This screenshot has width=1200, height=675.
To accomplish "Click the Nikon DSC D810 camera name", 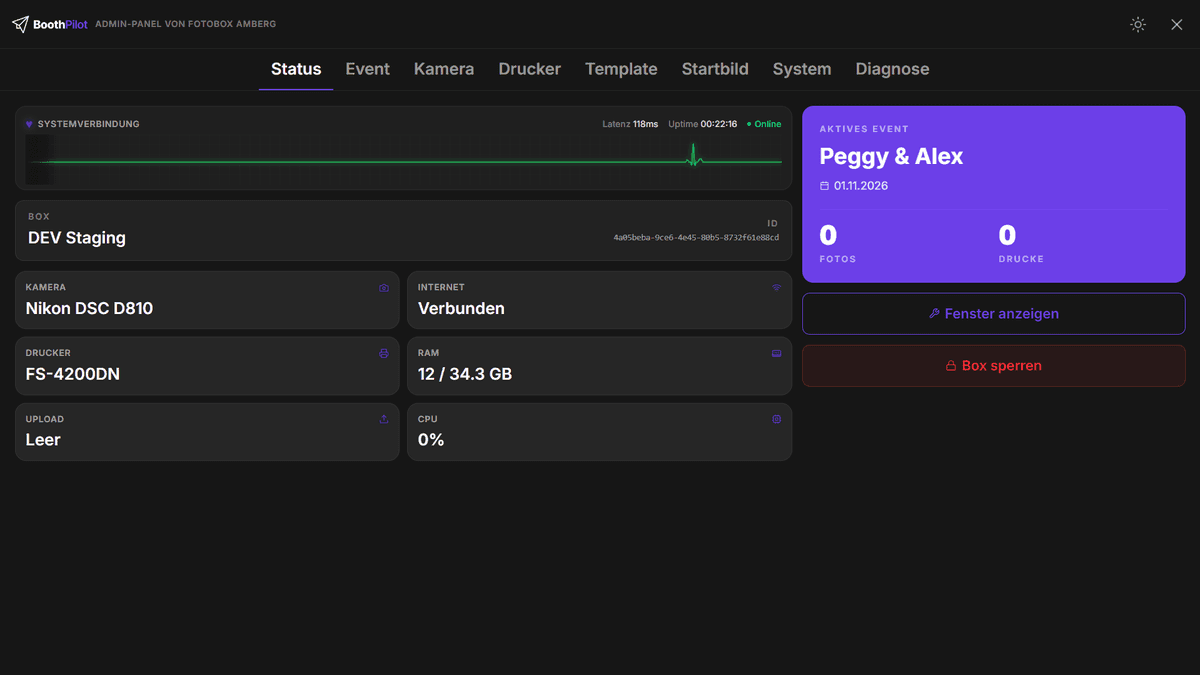I will pyautogui.click(x=89, y=309).
